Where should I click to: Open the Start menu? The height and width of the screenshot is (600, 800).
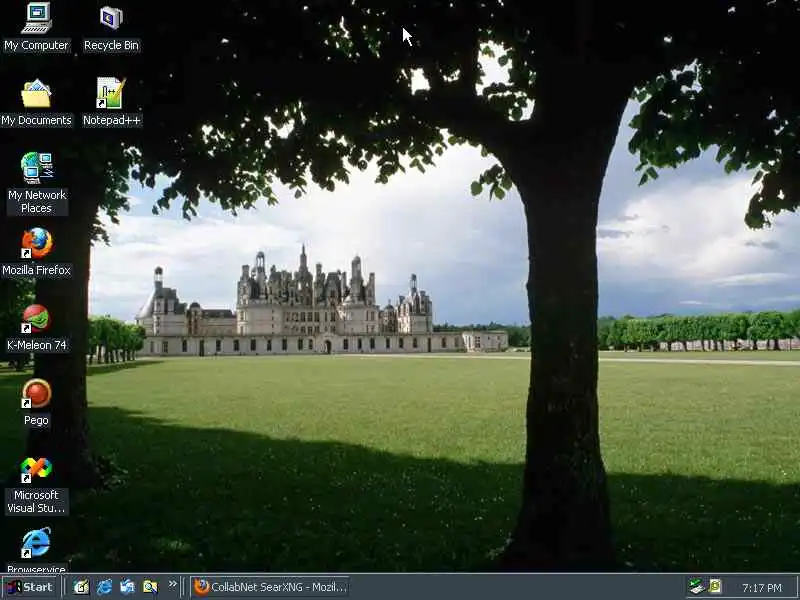[31, 587]
